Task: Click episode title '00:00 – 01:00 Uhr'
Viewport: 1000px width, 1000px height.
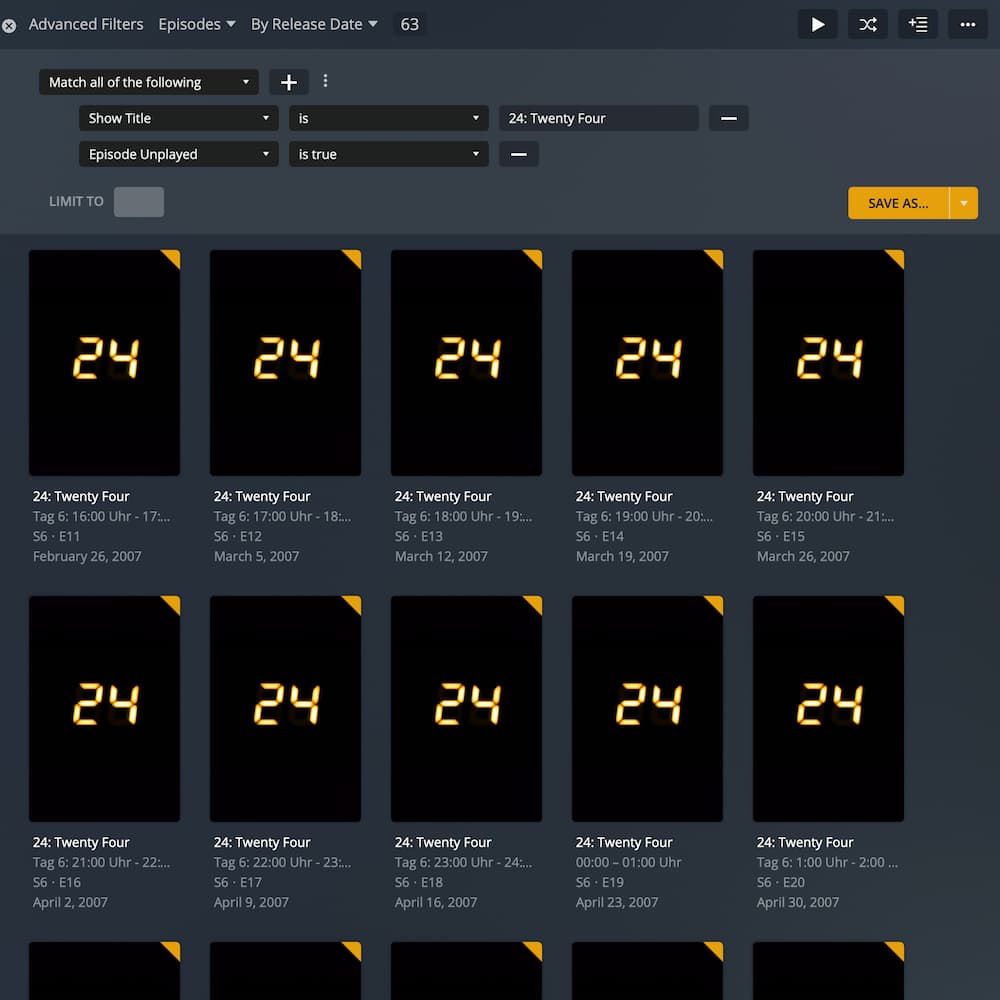Action: click(x=629, y=863)
